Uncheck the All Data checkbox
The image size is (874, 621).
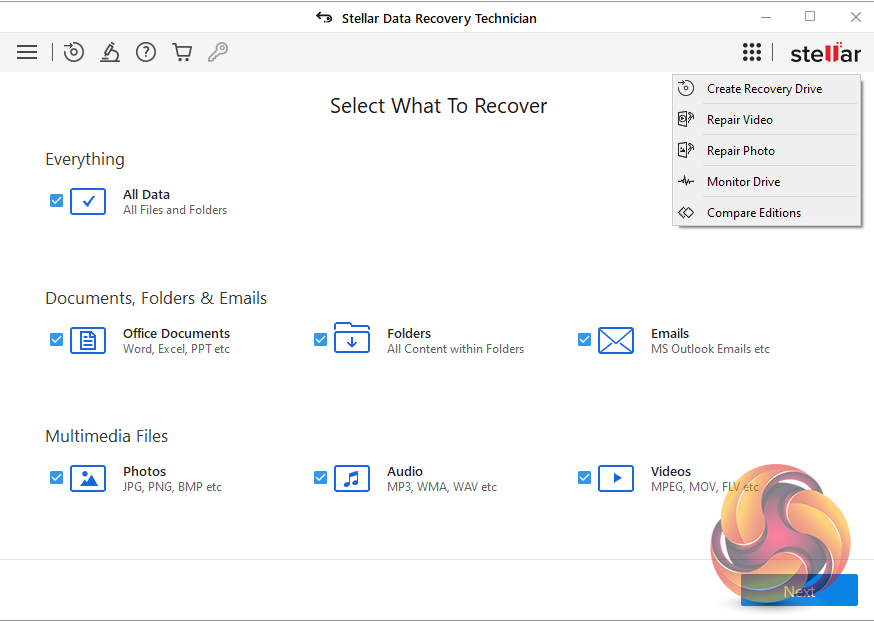tap(57, 200)
